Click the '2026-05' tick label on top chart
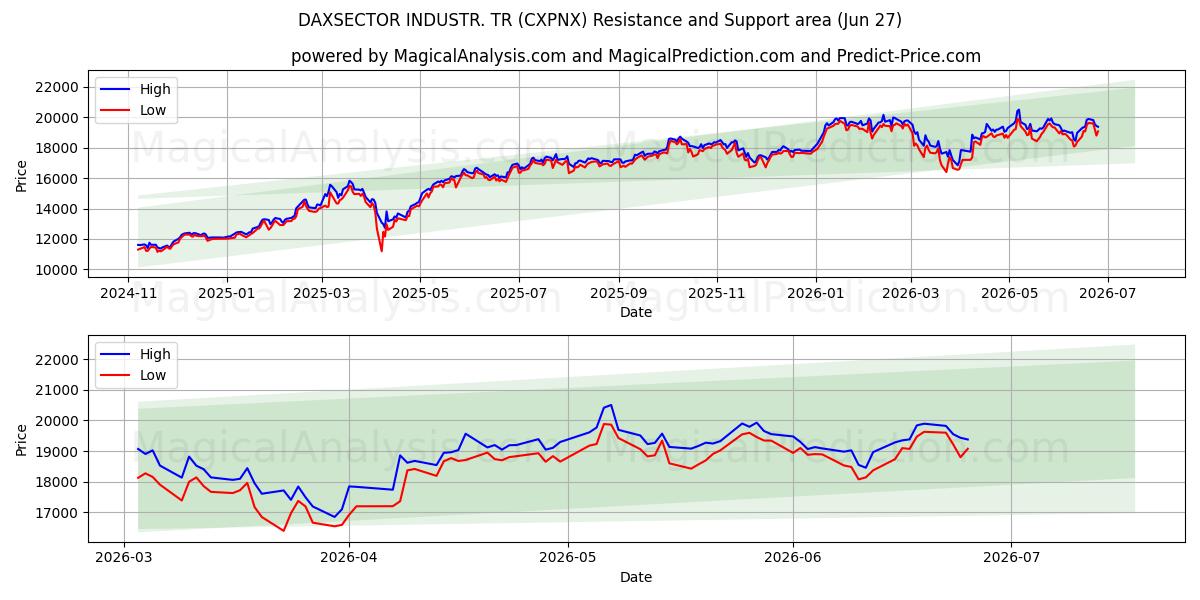The image size is (1200, 600). pos(1008,293)
